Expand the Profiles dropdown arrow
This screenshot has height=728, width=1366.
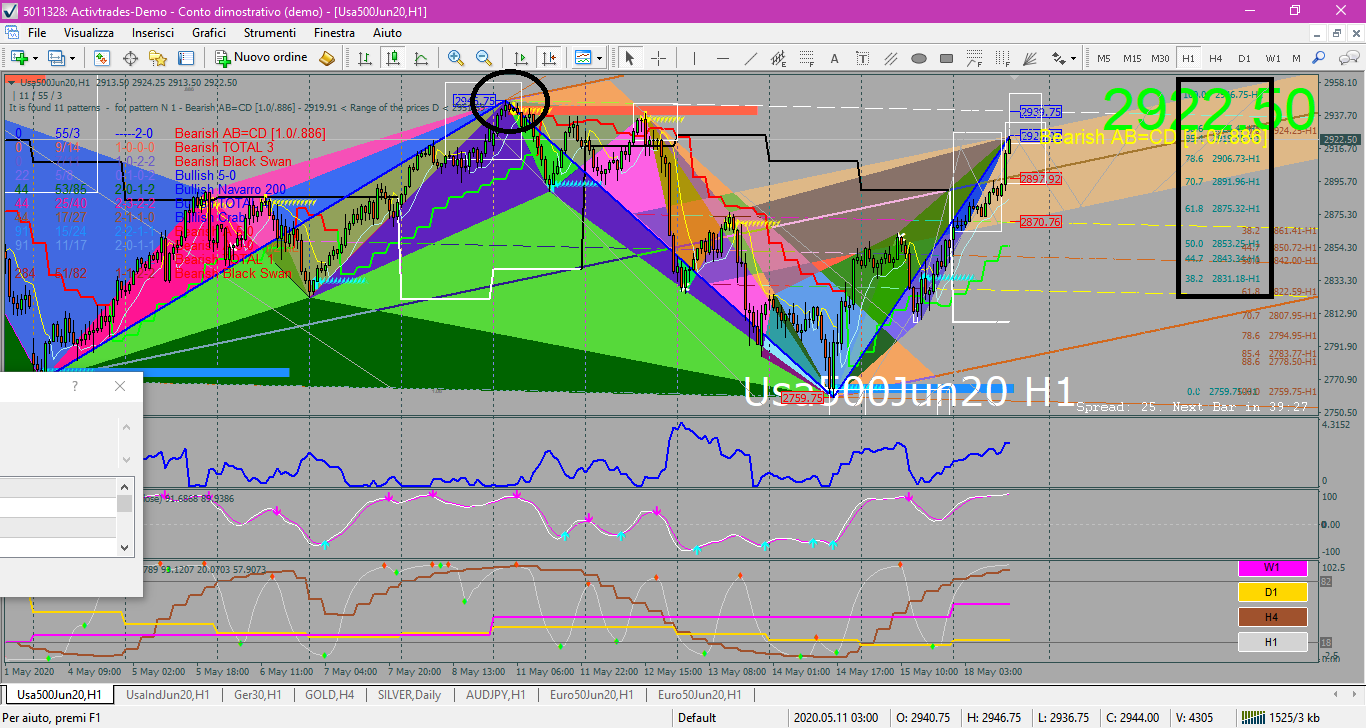pos(72,58)
